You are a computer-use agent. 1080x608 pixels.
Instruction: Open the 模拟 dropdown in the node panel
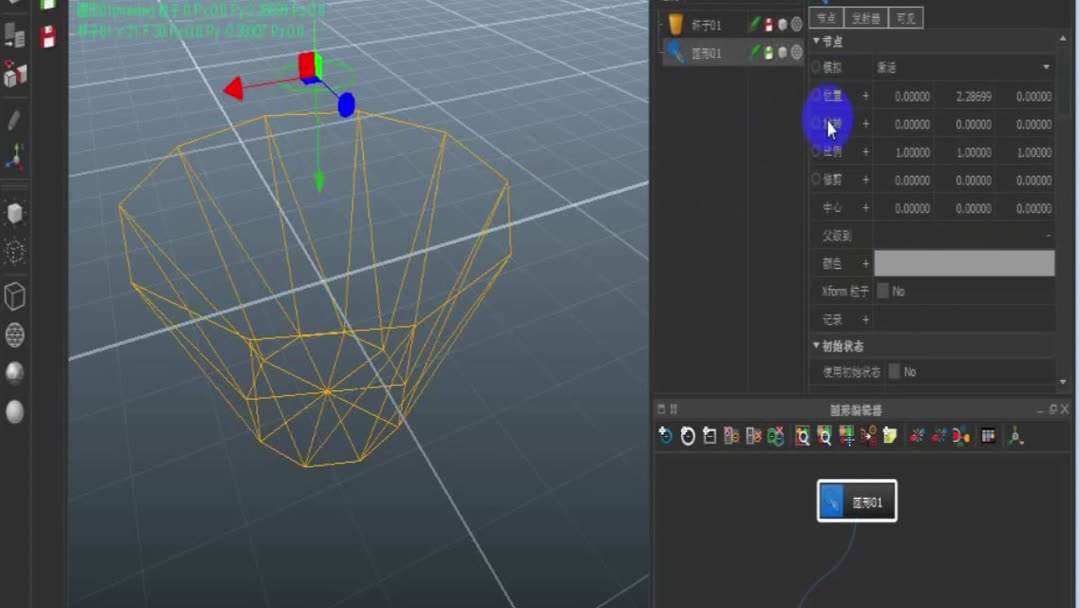click(960, 66)
